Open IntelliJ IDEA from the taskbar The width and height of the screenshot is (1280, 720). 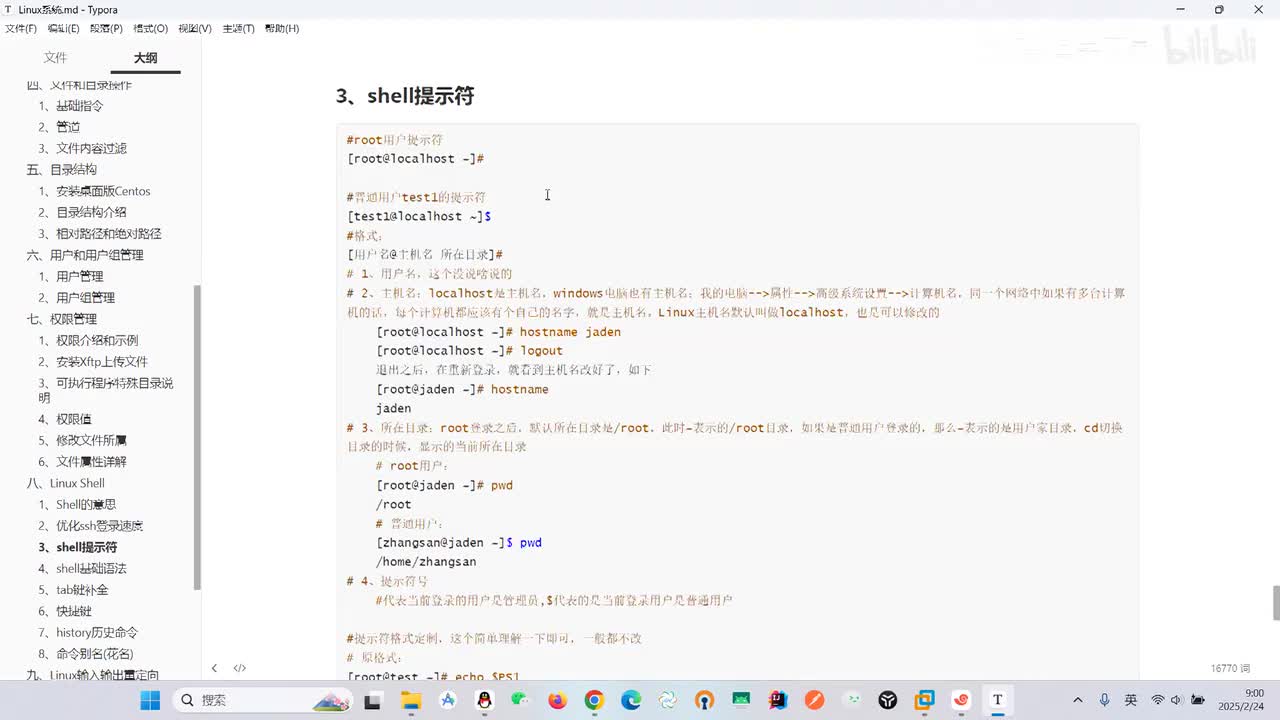[778, 700]
